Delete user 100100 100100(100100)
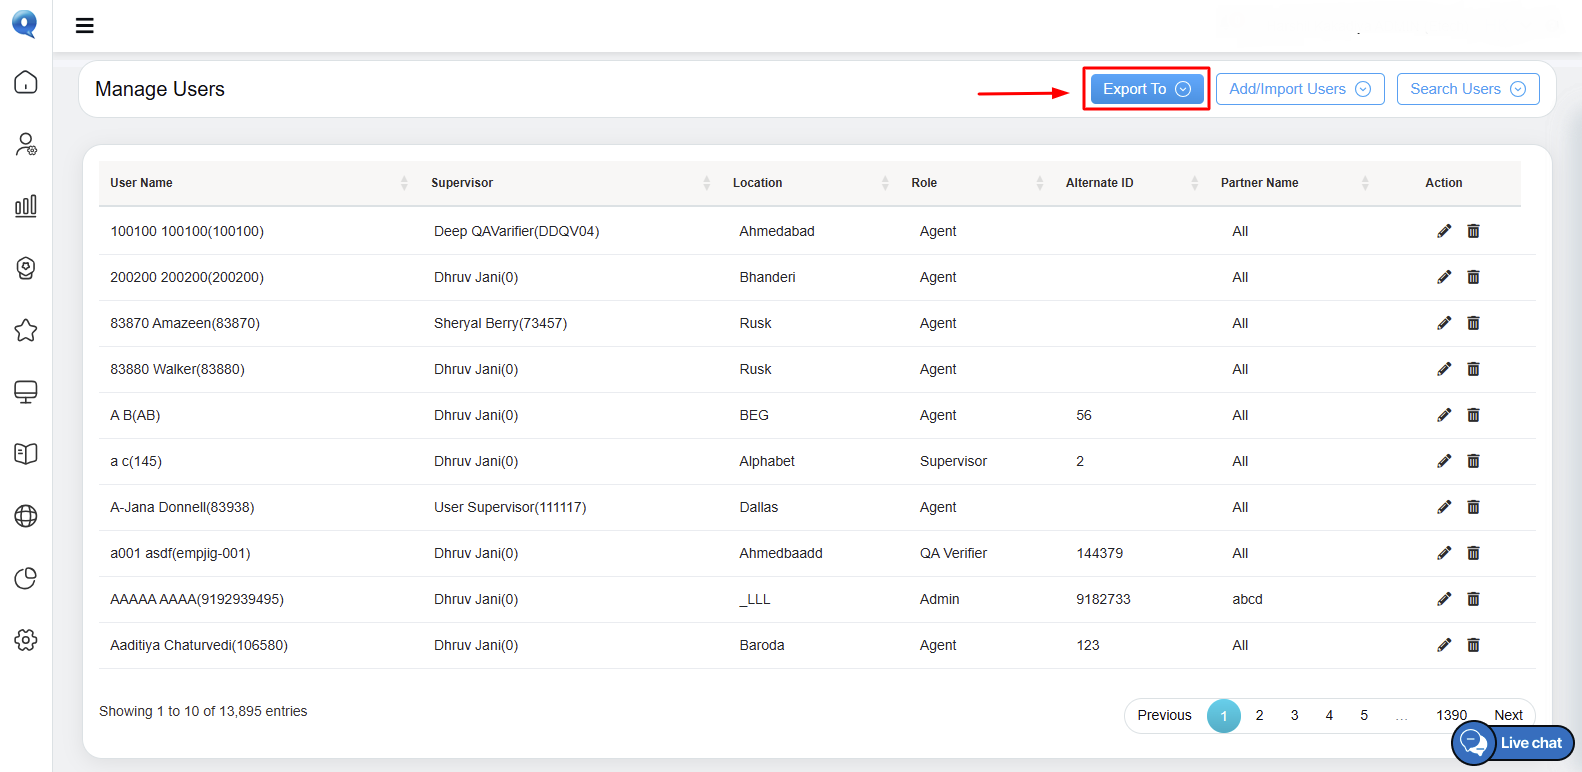 pos(1473,231)
